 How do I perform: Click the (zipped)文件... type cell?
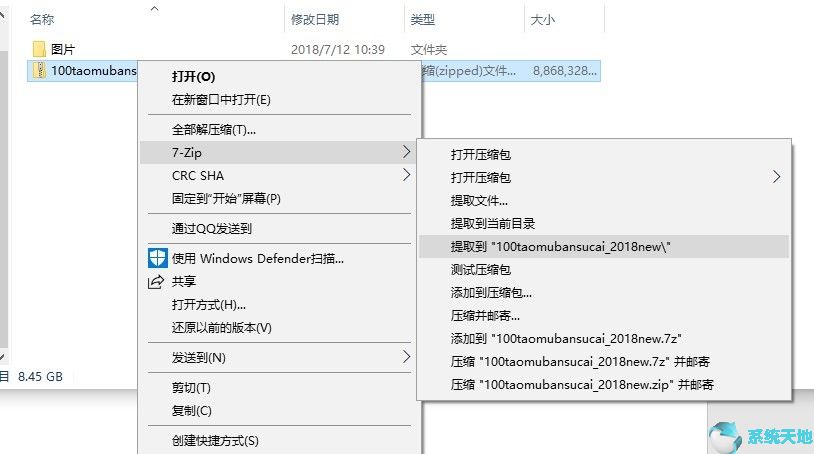(469, 71)
